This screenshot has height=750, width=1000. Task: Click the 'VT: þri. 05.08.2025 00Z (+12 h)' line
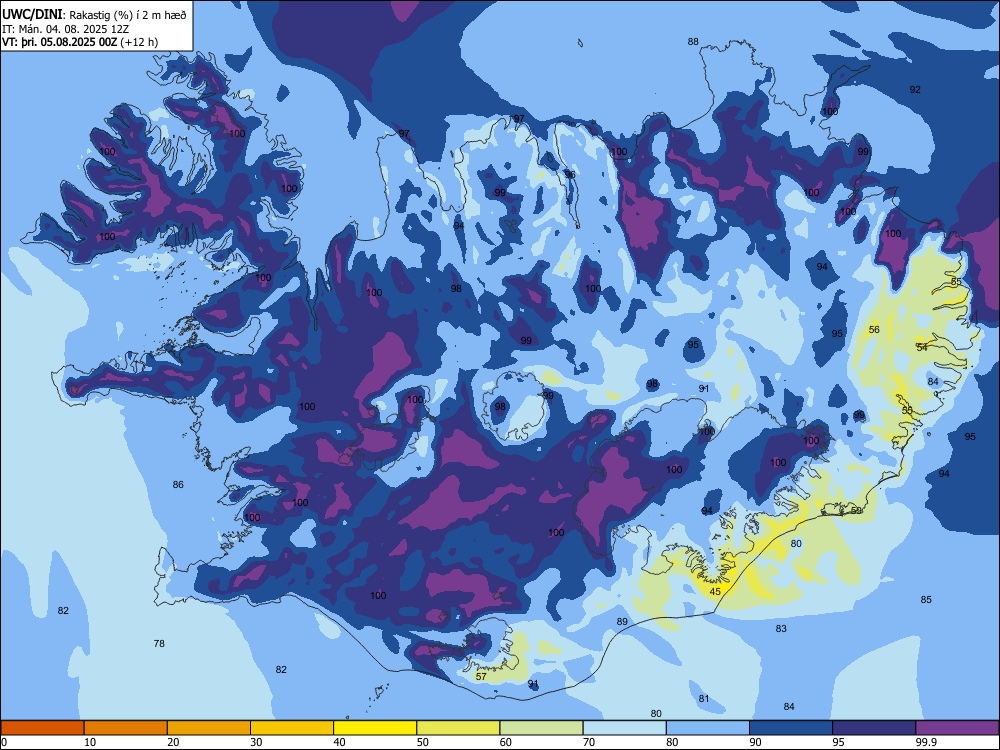click(x=80, y=42)
